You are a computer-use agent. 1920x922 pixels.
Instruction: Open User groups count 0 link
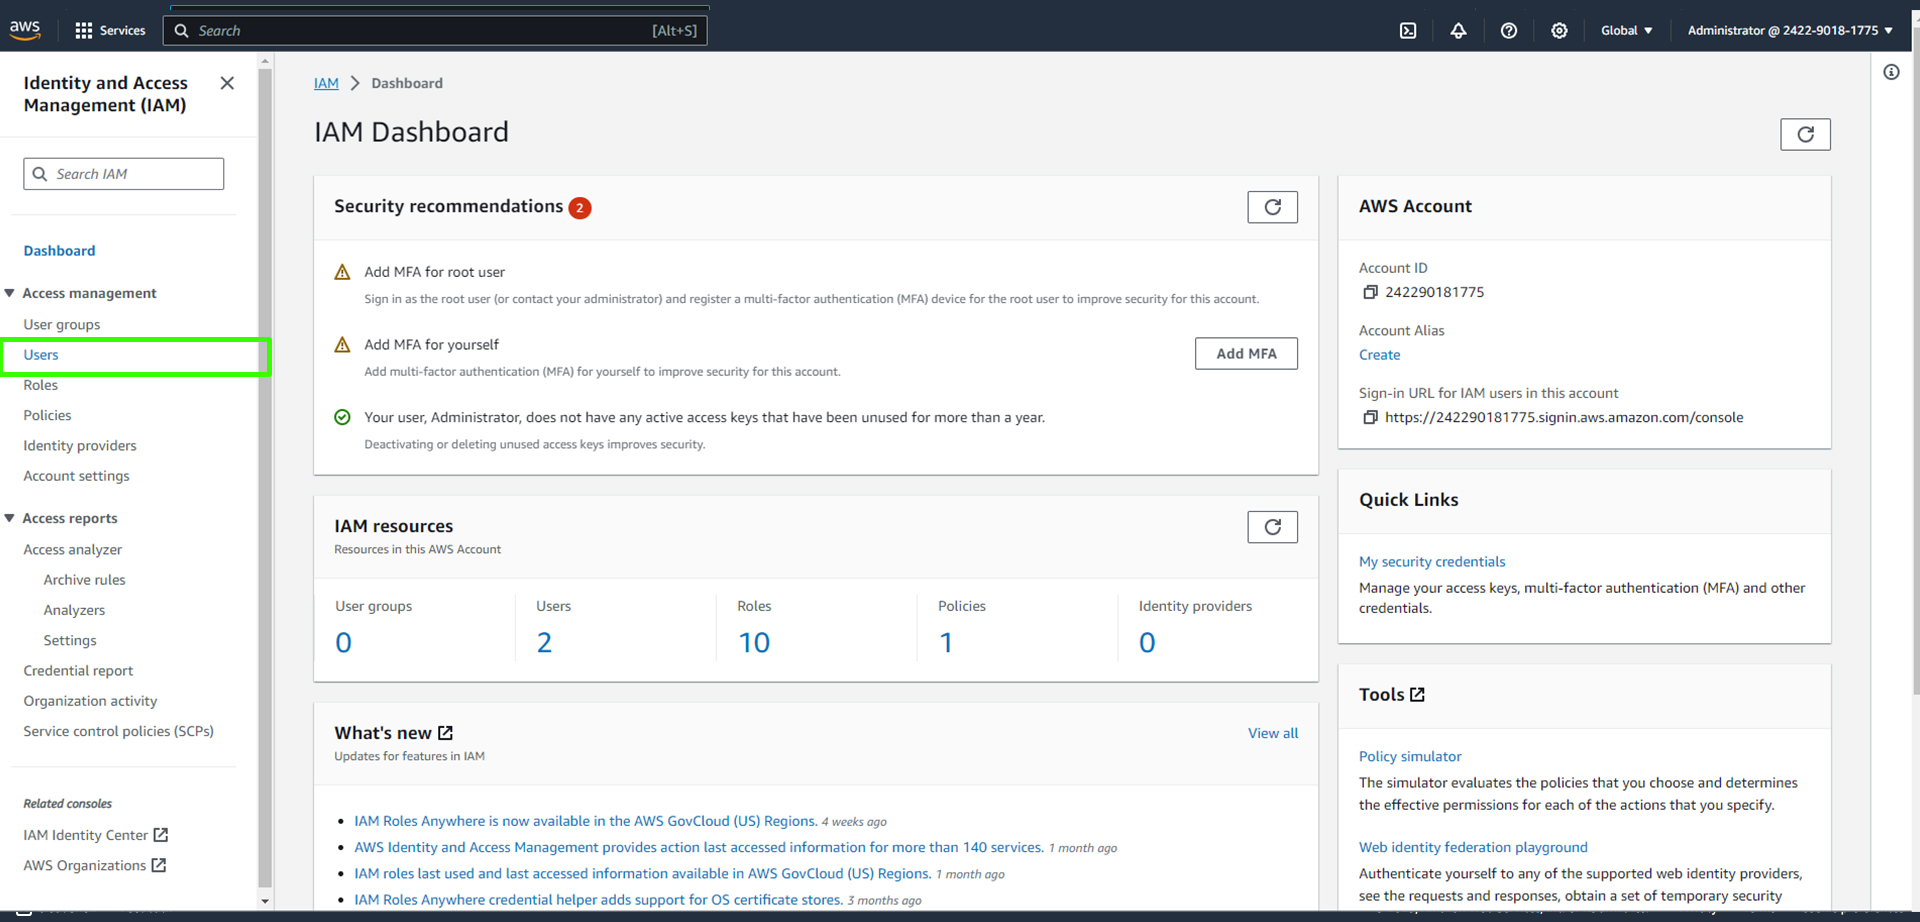click(x=343, y=642)
